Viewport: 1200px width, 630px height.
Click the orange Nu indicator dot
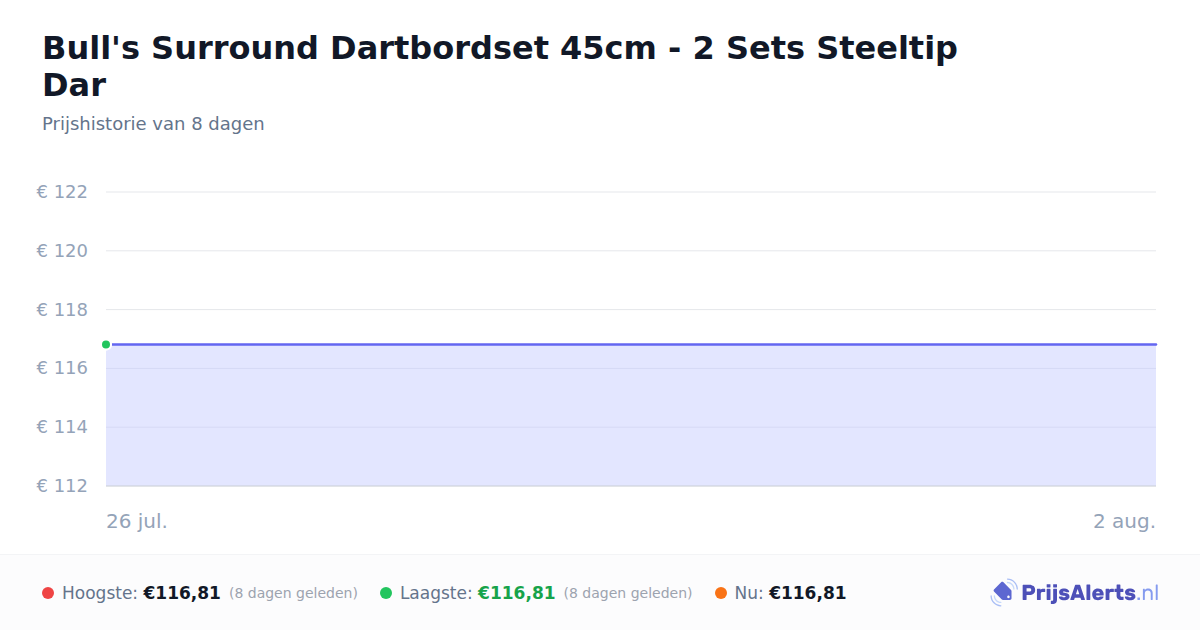721,593
